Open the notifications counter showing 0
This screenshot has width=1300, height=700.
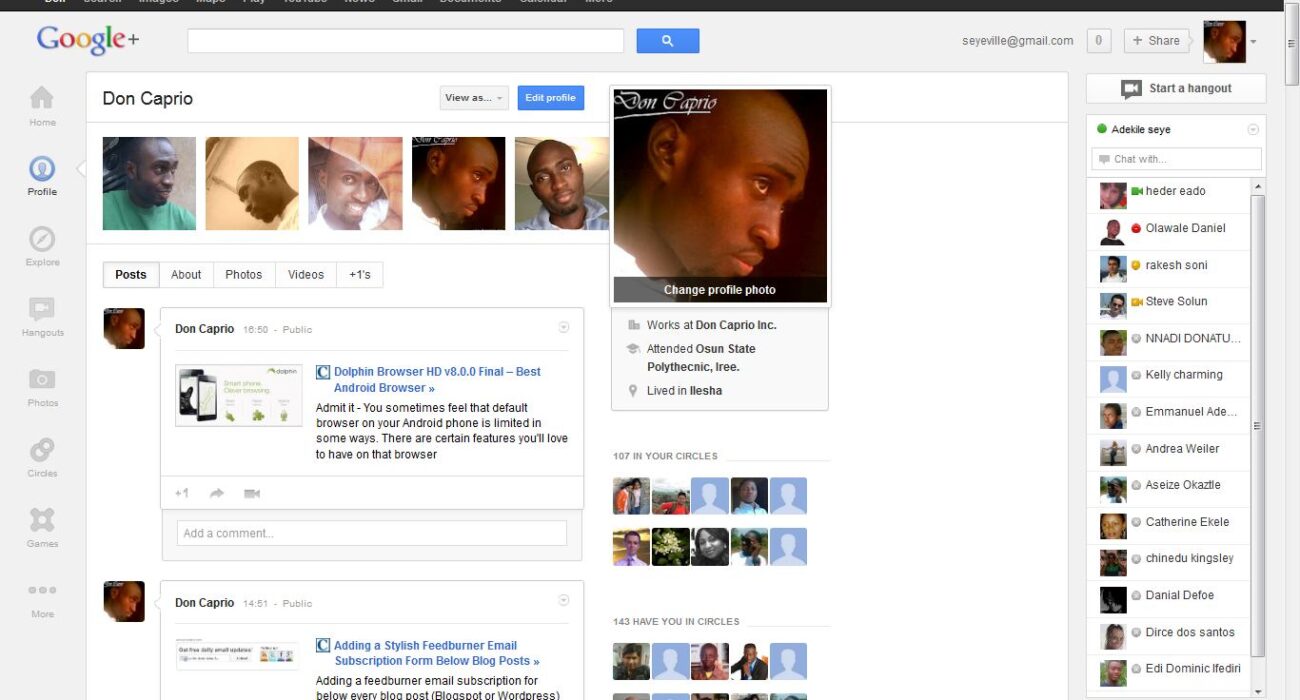click(x=1098, y=41)
